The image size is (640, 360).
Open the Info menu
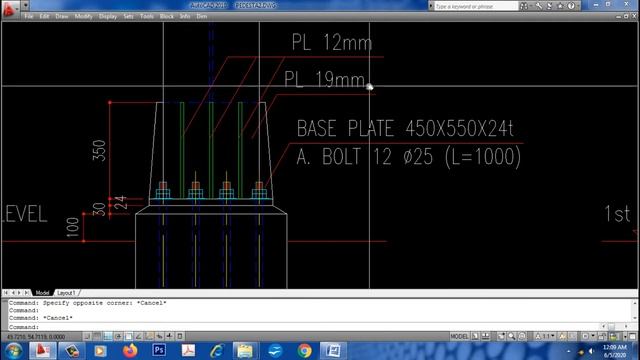click(185, 16)
